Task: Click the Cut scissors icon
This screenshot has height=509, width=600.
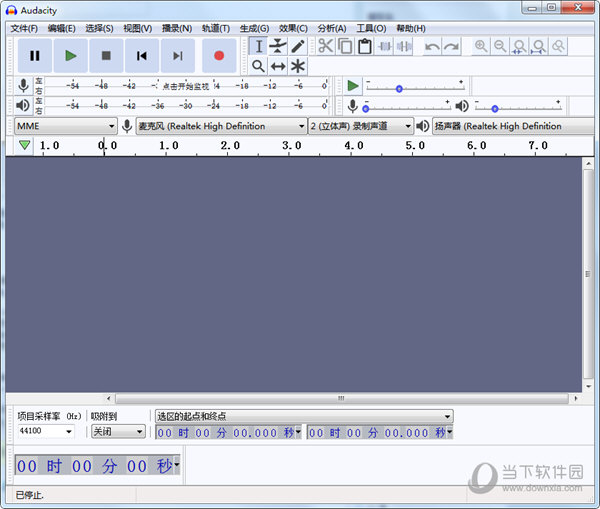Action: tap(326, 46)
